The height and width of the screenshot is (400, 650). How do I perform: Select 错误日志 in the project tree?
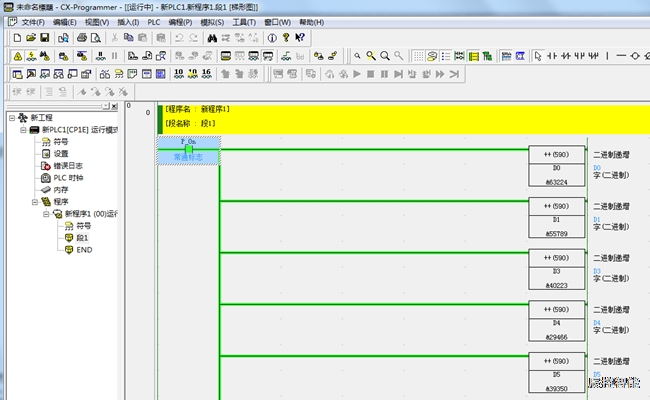67,166
